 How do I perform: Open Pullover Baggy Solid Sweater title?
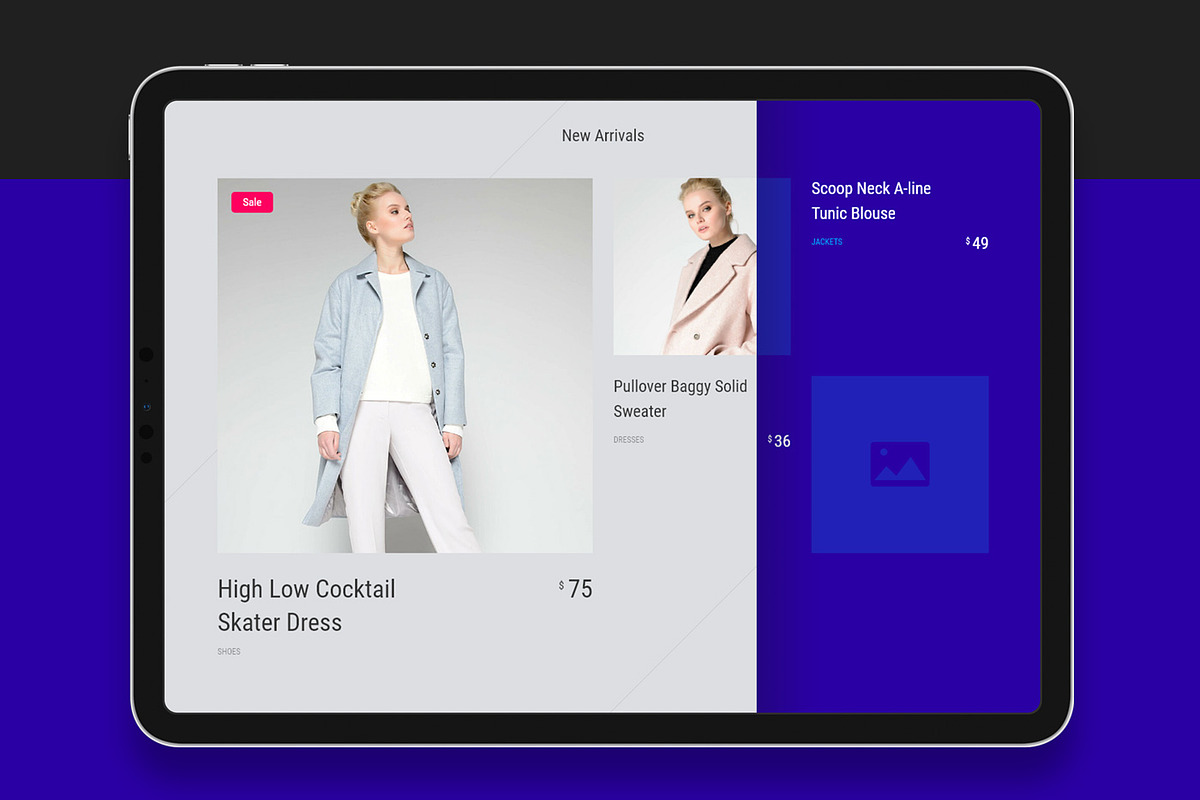click(681, 398)
